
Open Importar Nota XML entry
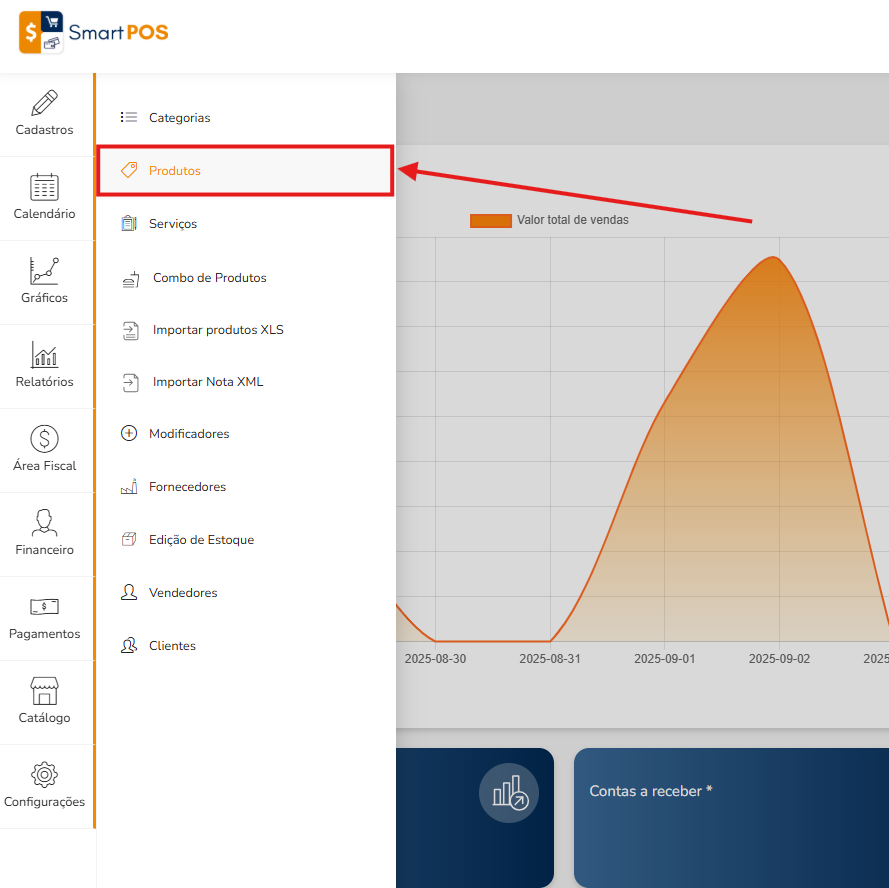246,382
